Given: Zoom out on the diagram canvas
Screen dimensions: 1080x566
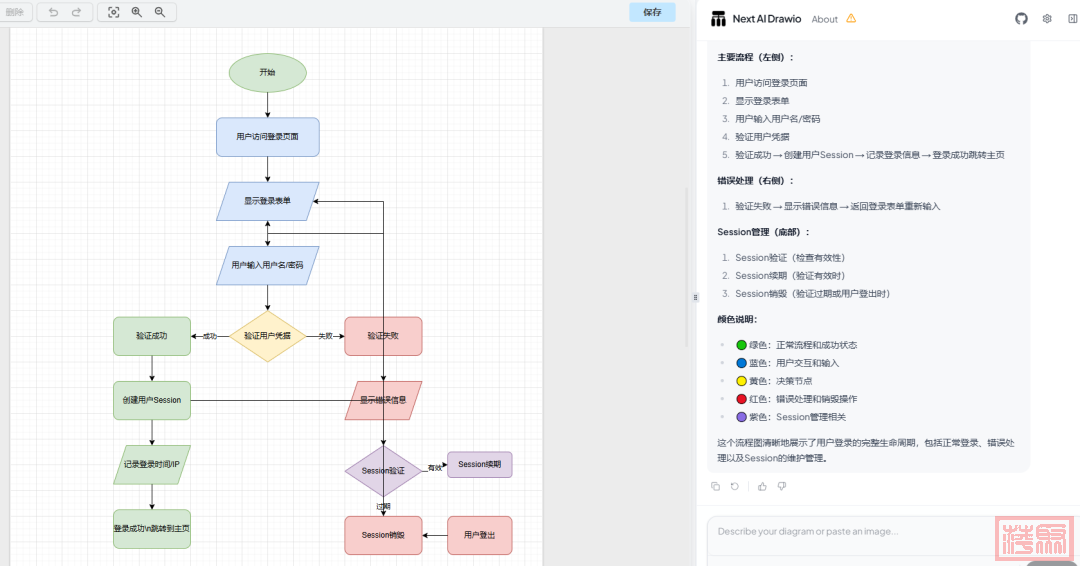Looking at the screenshot, I should (x=160, y=12).
